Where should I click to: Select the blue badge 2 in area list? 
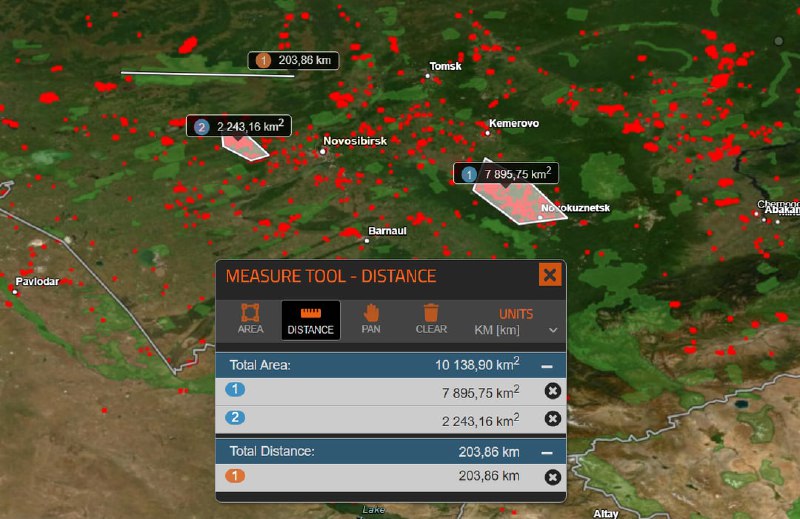tap(235, 417)
